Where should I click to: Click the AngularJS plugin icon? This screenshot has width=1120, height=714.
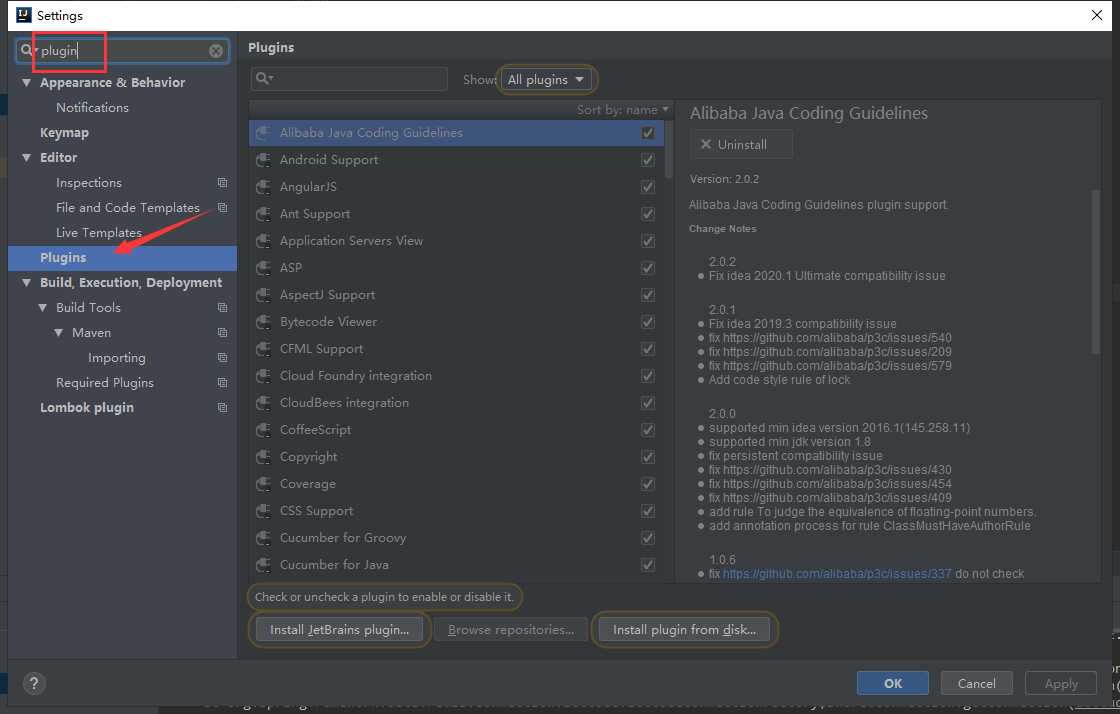pyautogui.click(x=264, y=187)
